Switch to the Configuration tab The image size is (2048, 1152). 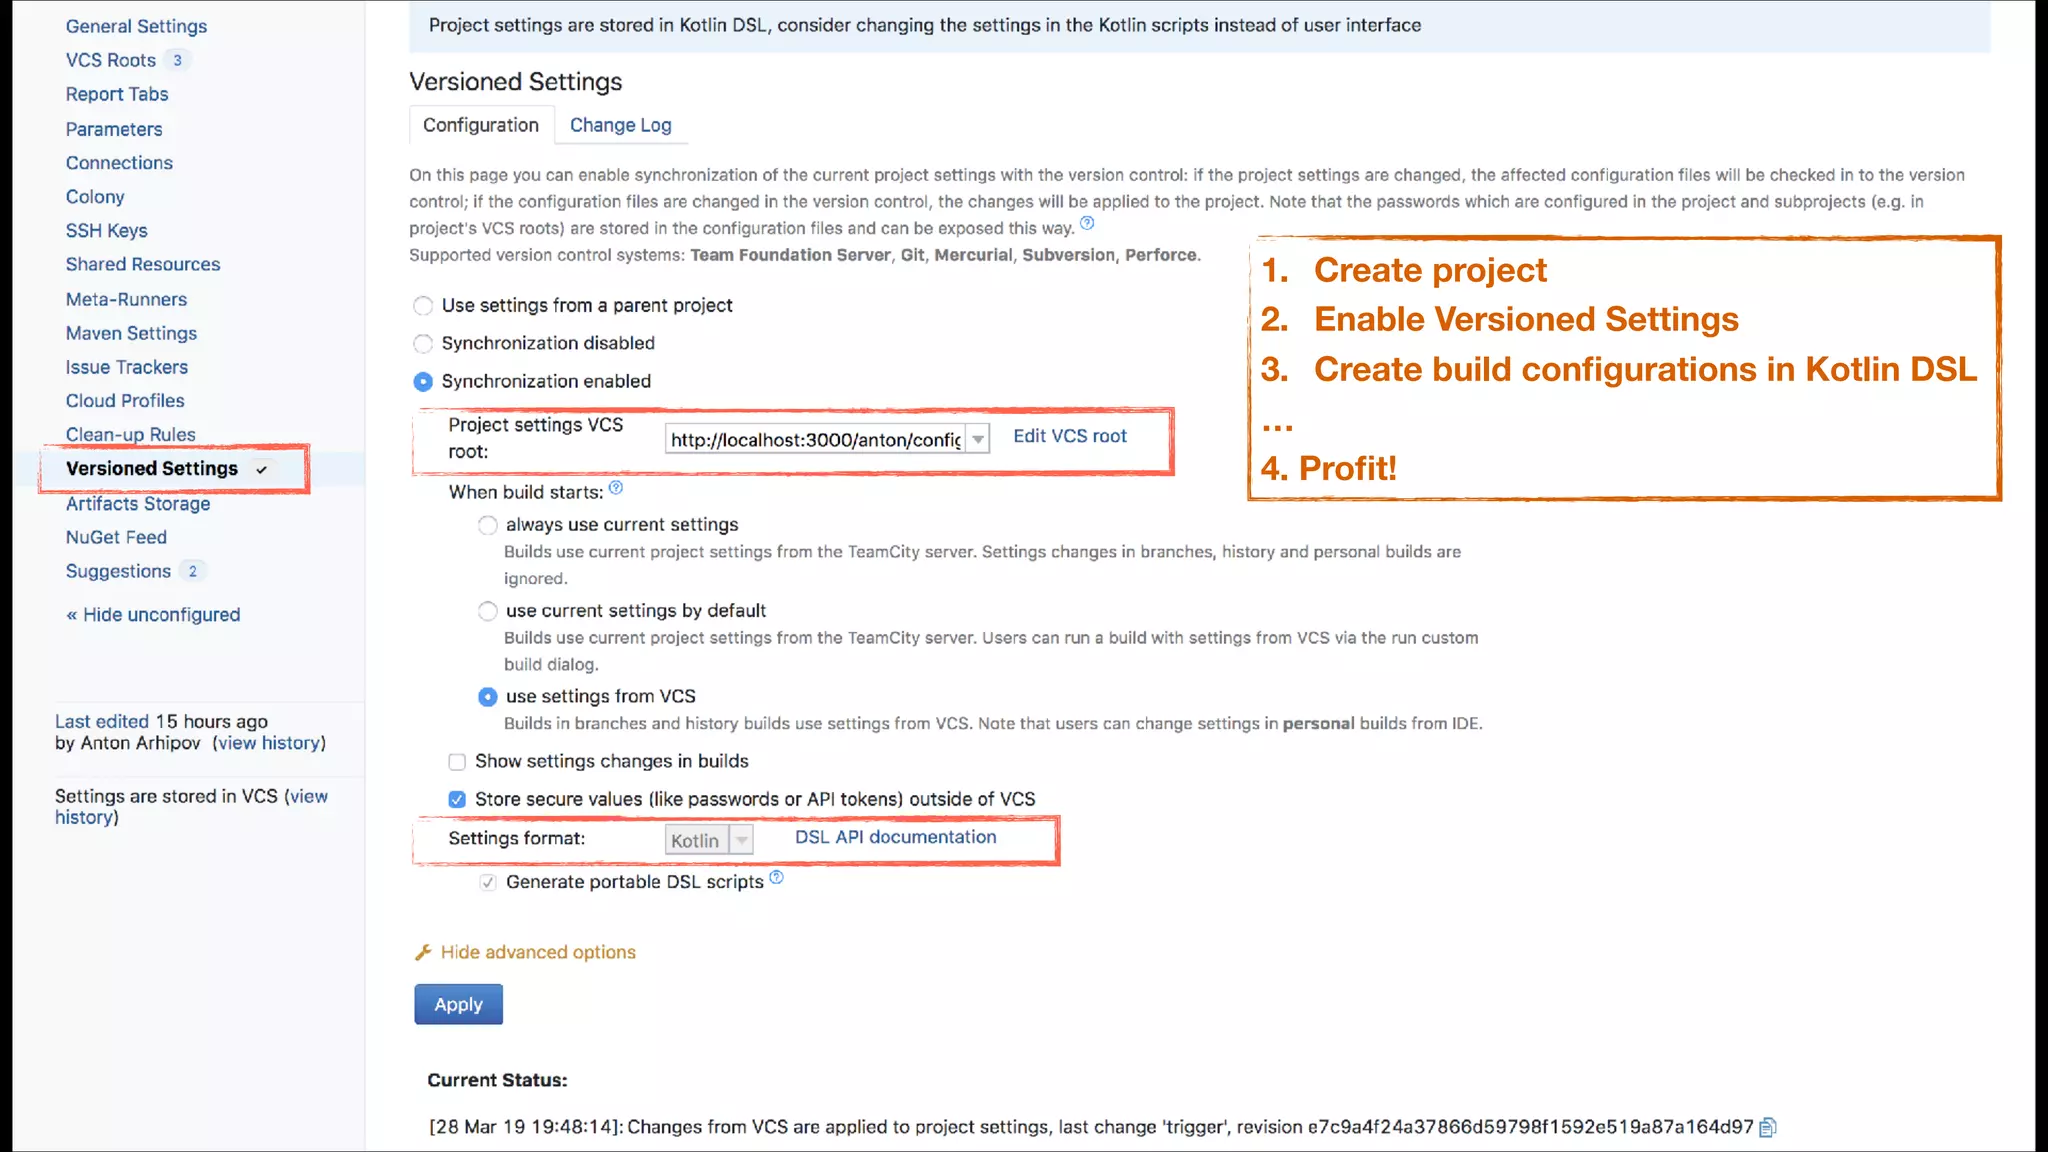pyautogui.click(x=481, y=125)
